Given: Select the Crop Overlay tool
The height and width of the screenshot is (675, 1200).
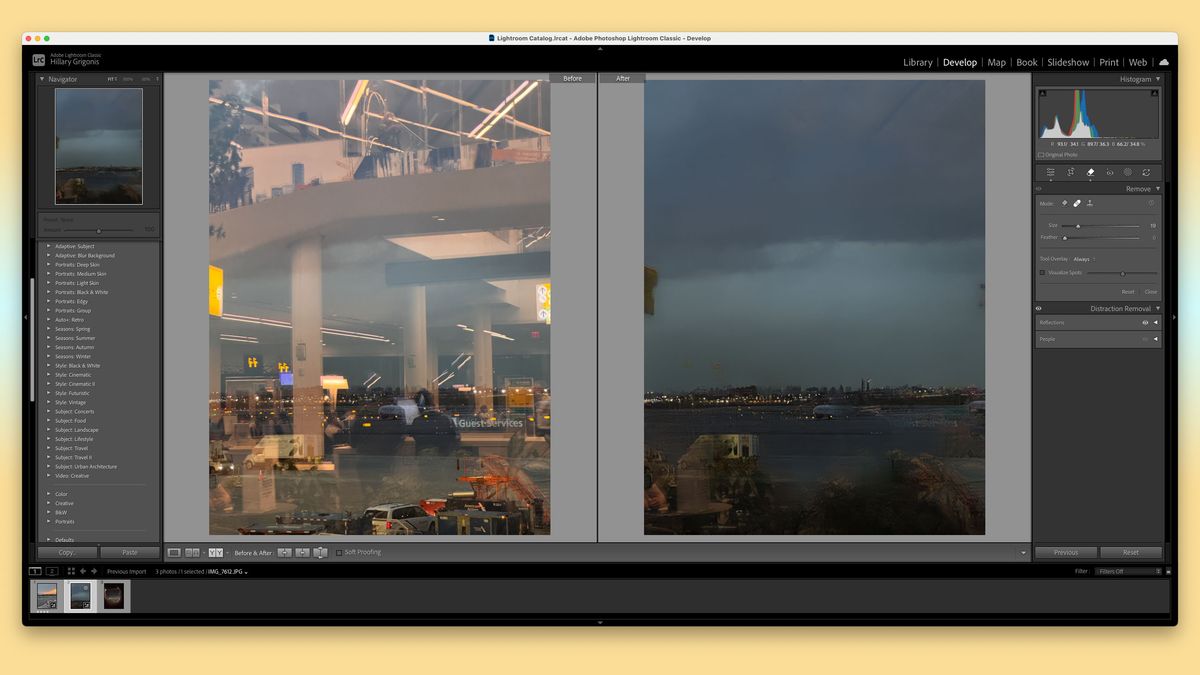Looking at the screenshot, I should click(x=1069, y=172).
